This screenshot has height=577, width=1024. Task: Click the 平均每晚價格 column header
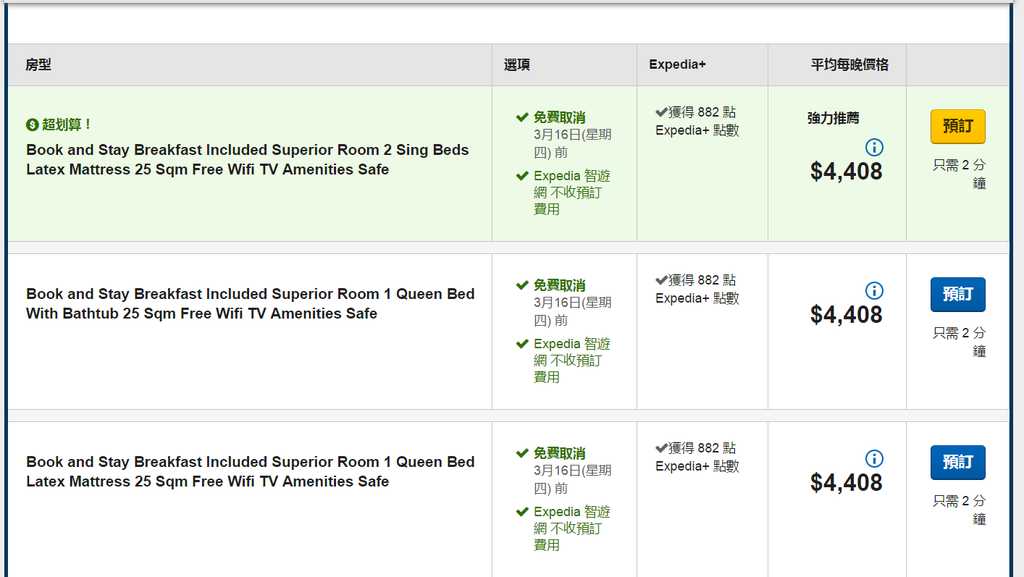pos(850,65)
